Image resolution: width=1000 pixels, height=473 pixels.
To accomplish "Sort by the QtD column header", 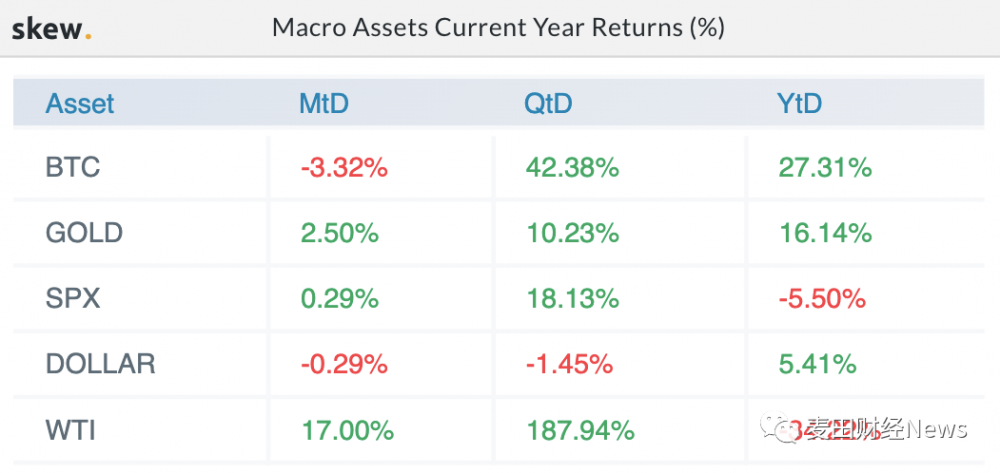I will coord(548,104).
